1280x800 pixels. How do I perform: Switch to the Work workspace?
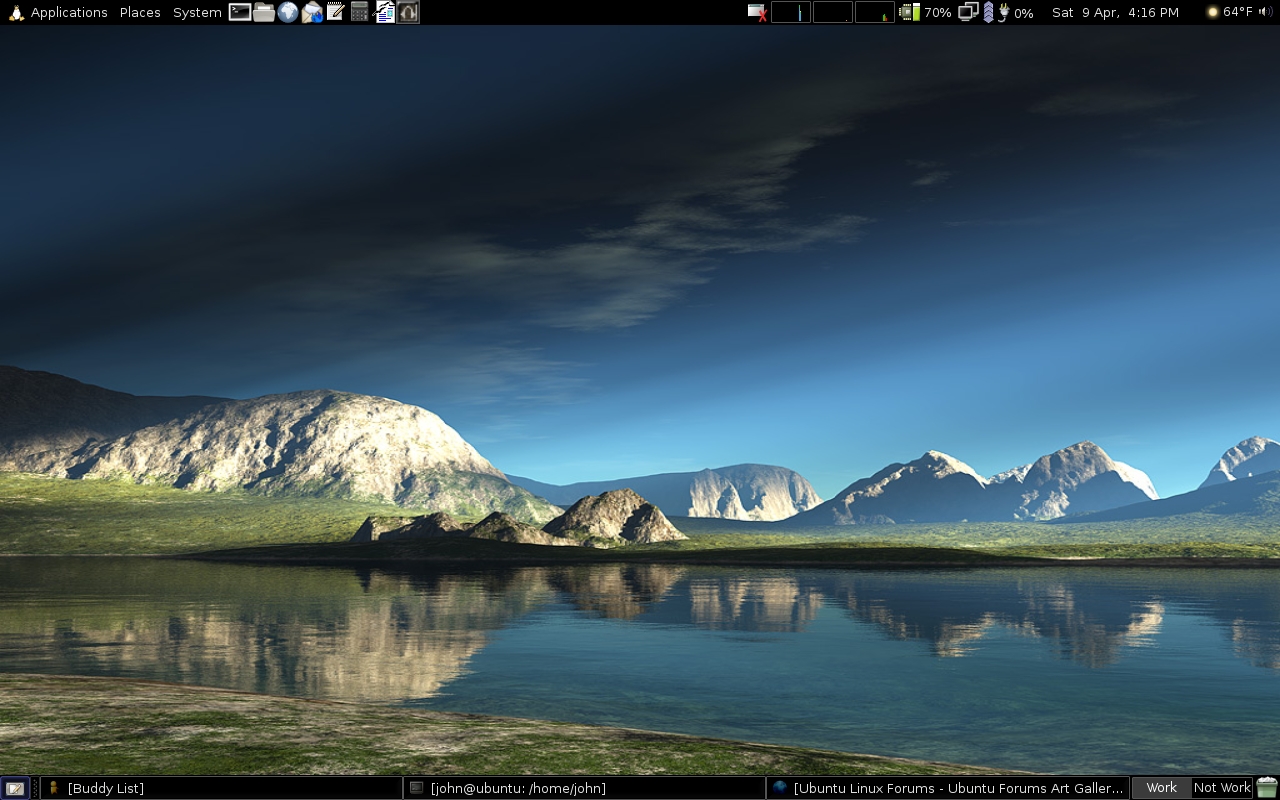pyautogui.click(x=1162, y=788)
